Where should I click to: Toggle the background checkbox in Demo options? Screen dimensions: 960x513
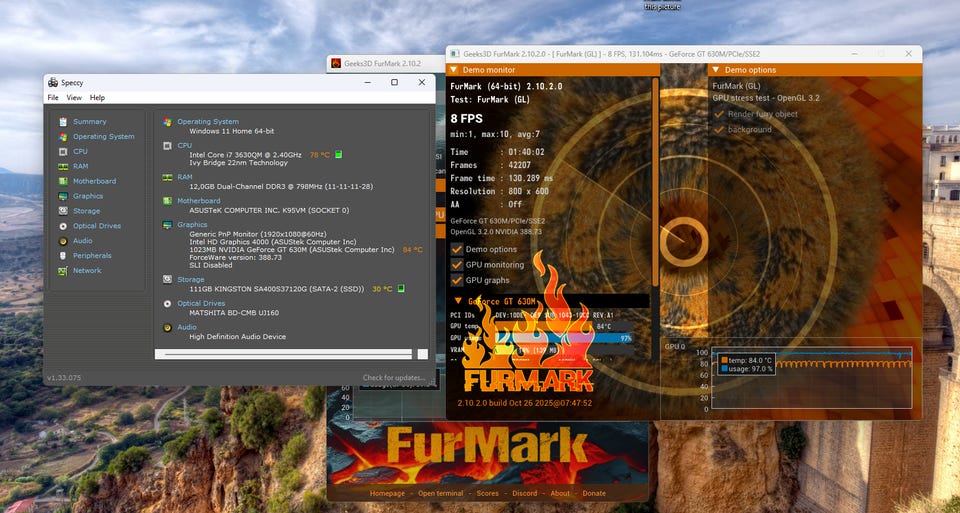718,130
